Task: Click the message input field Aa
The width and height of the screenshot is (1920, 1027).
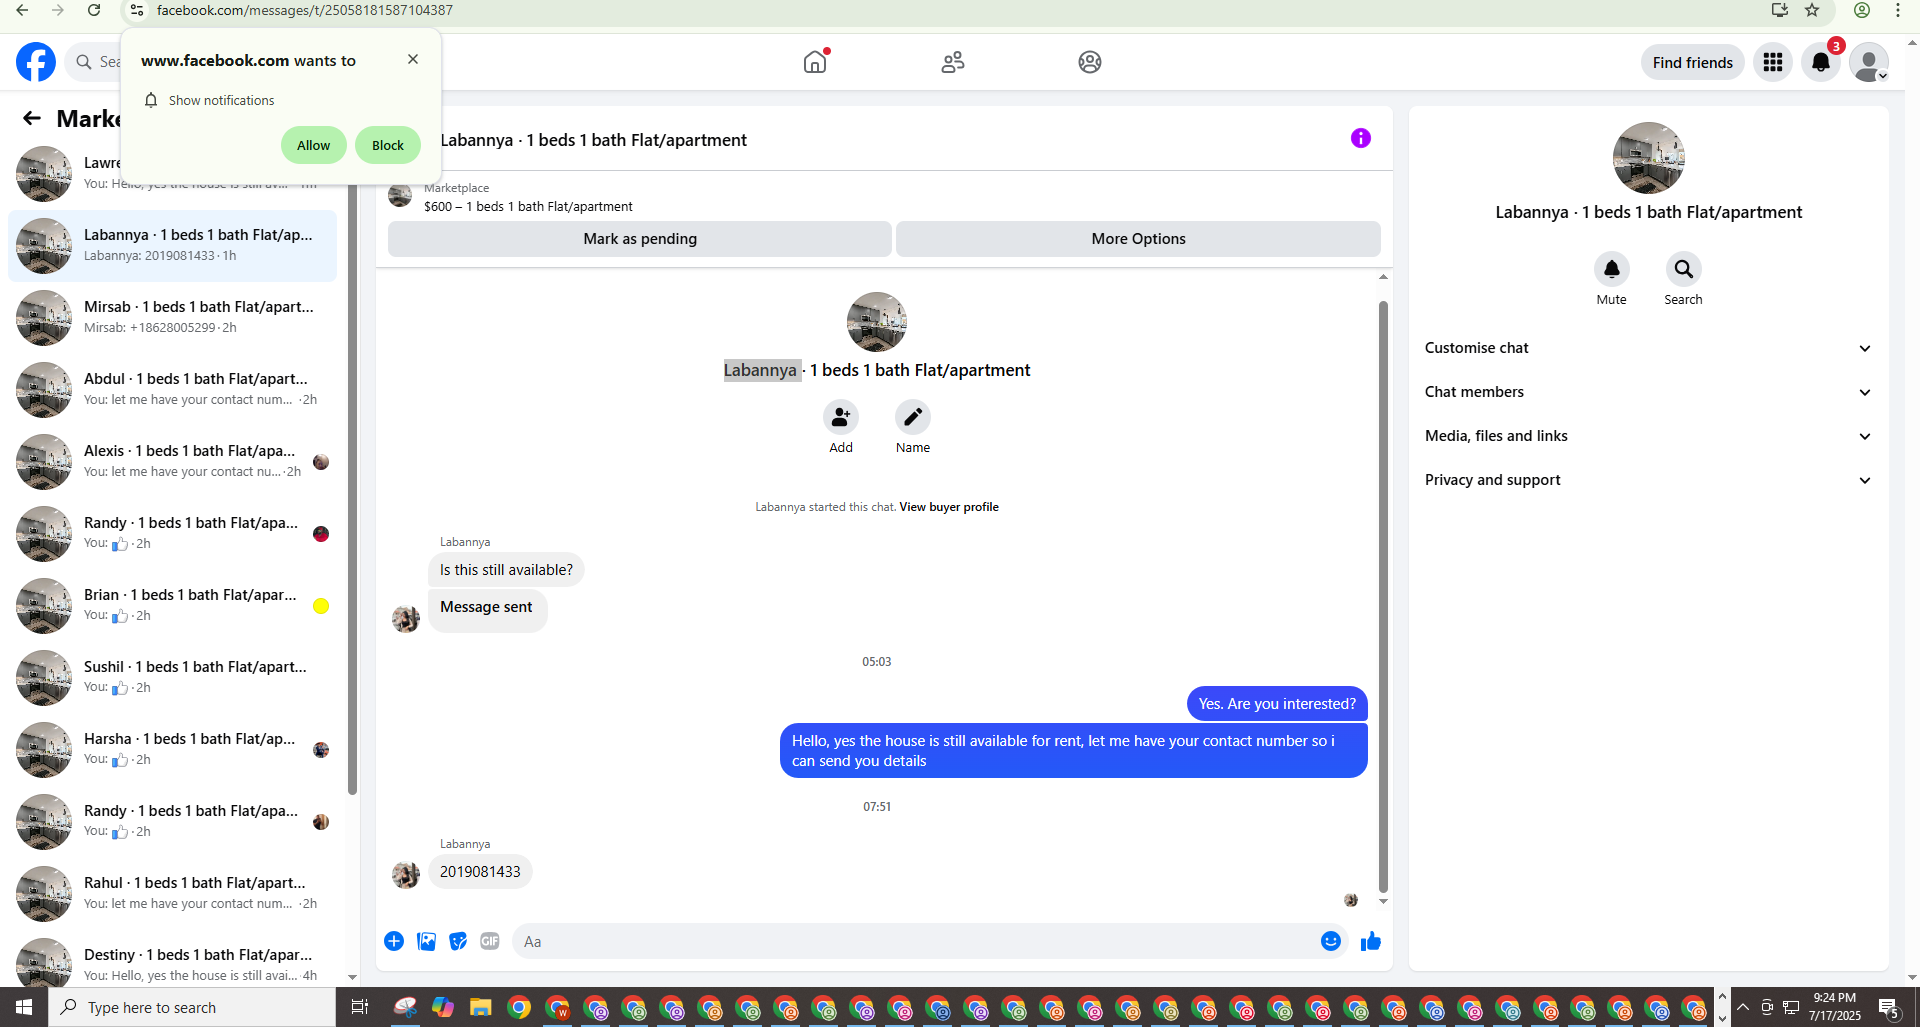Action: (x=915, y=941)
